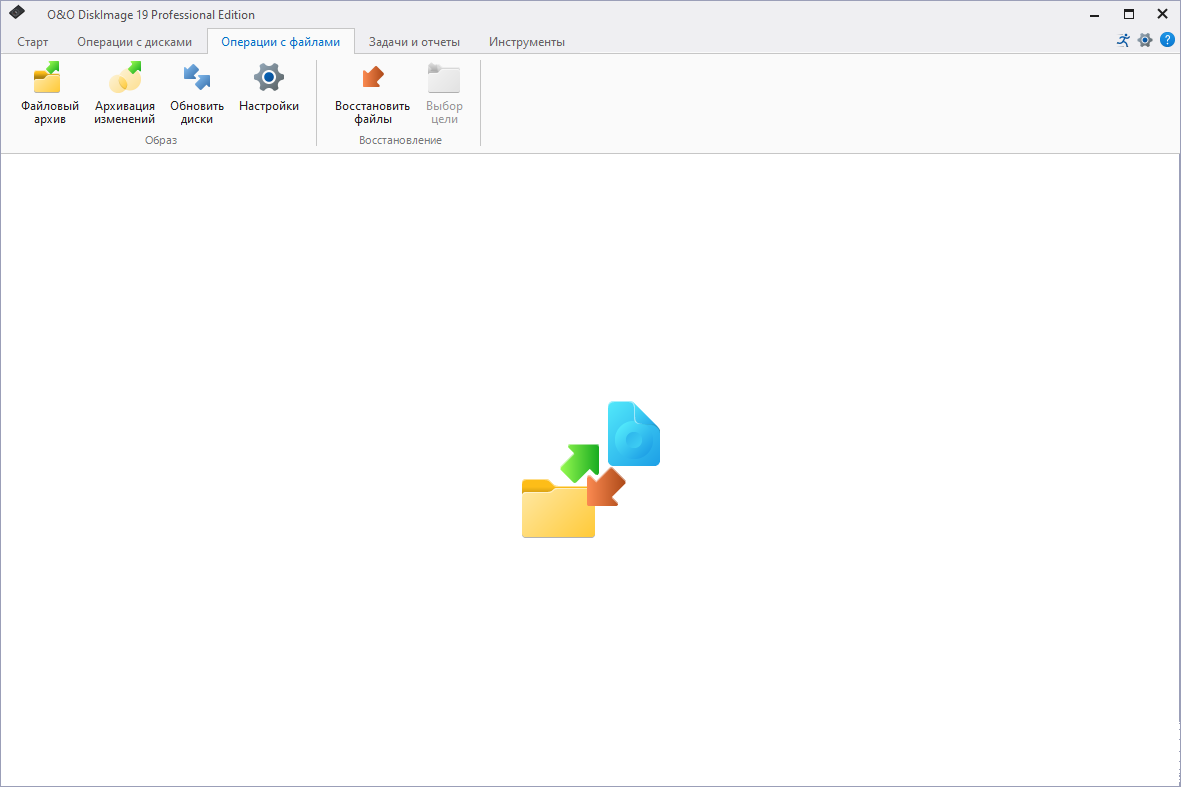The height and width of the screenshot is (787, 1181).
Task: Go to Задачи и отчеты tab
Action: point(414,42)
